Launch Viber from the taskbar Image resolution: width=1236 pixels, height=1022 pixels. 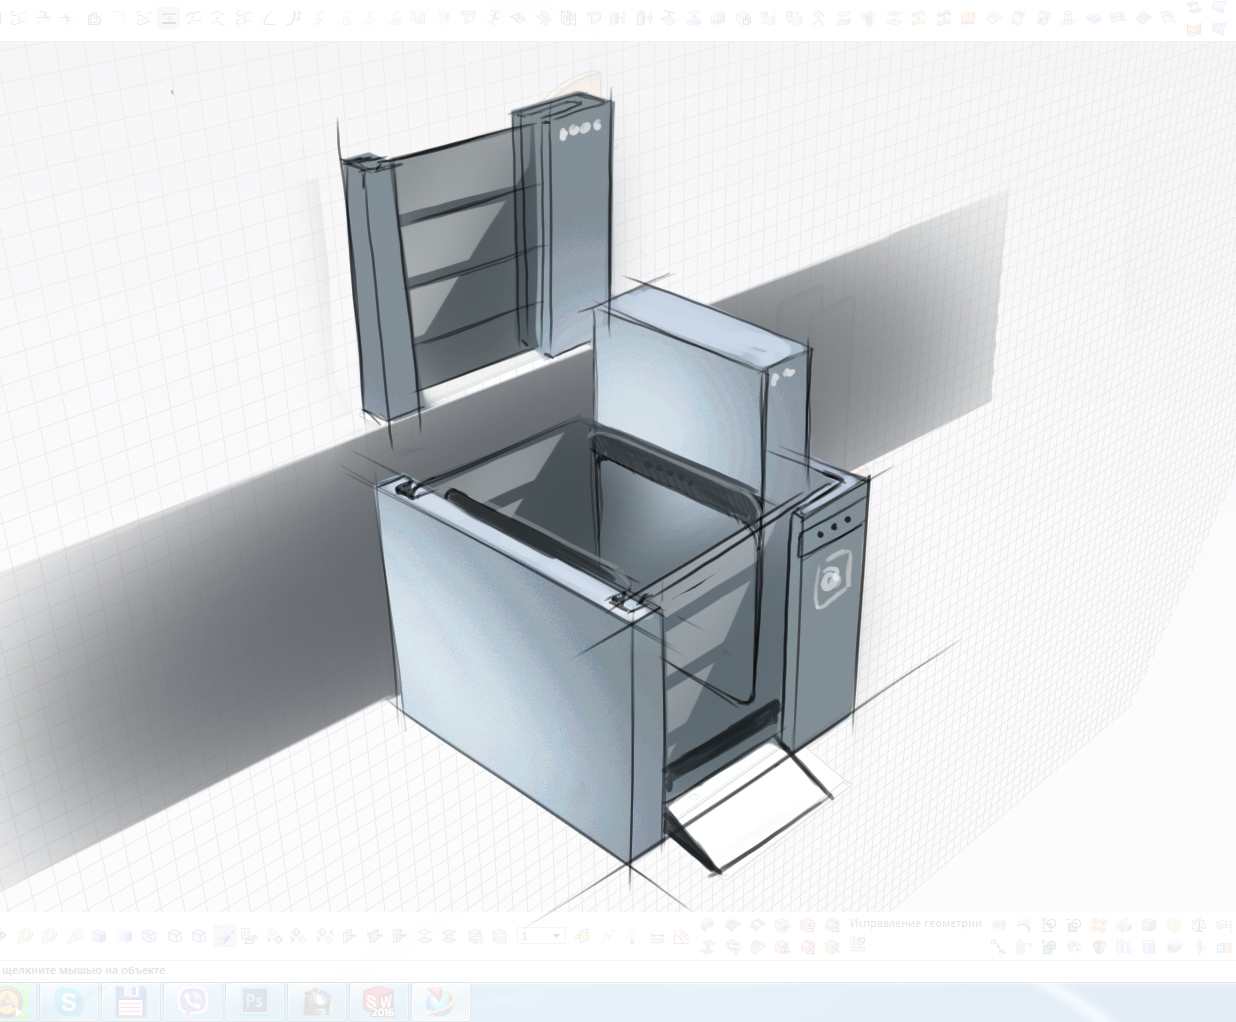click(193, 1001)
